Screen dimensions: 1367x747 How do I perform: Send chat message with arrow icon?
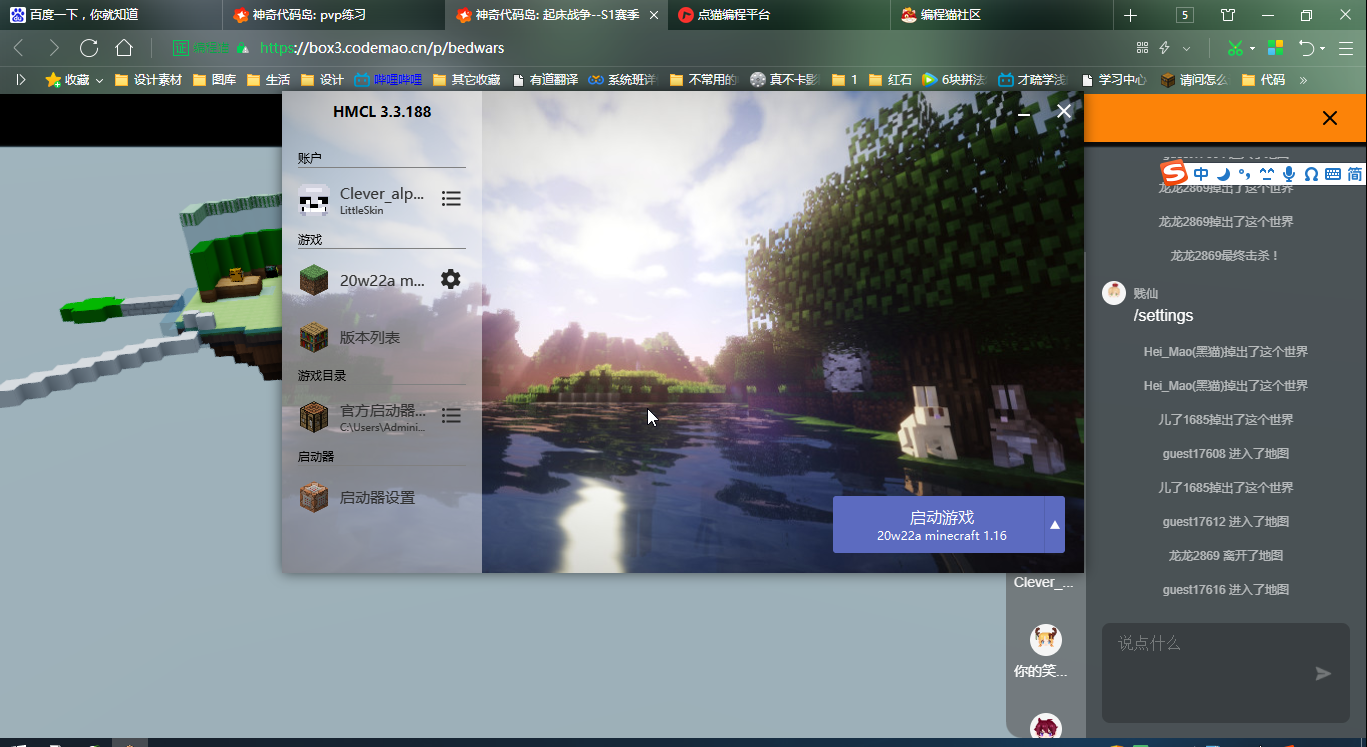click(1323, 673)
